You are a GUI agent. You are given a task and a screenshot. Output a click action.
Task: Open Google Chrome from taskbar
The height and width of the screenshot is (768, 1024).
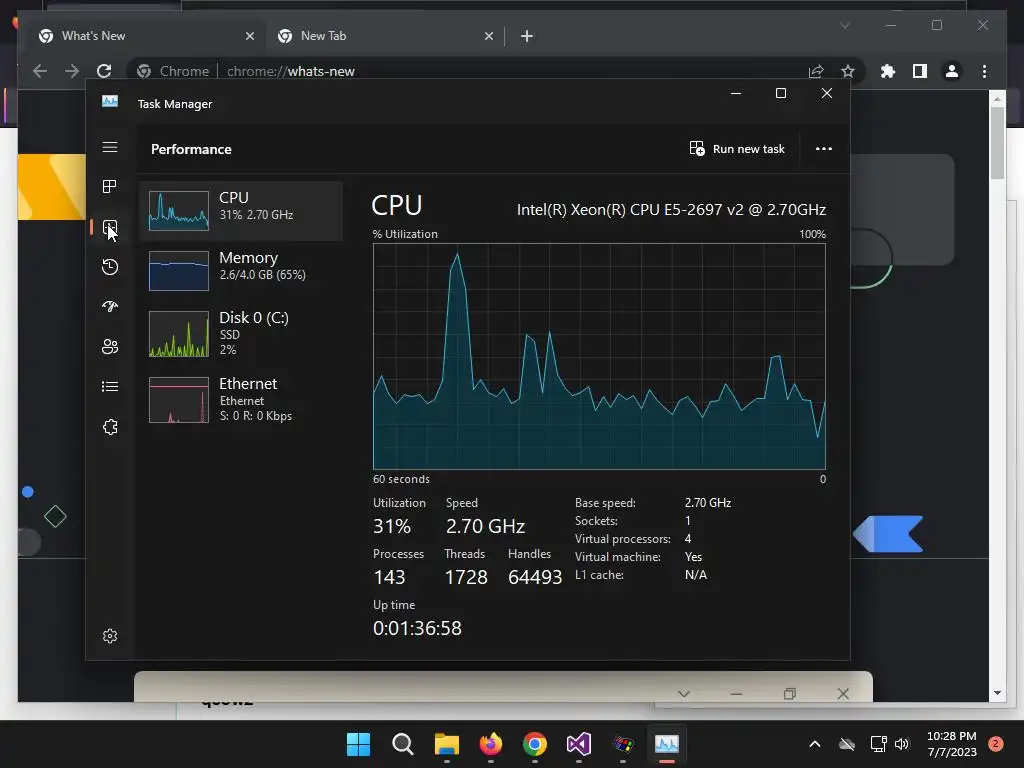coord(535,744)
